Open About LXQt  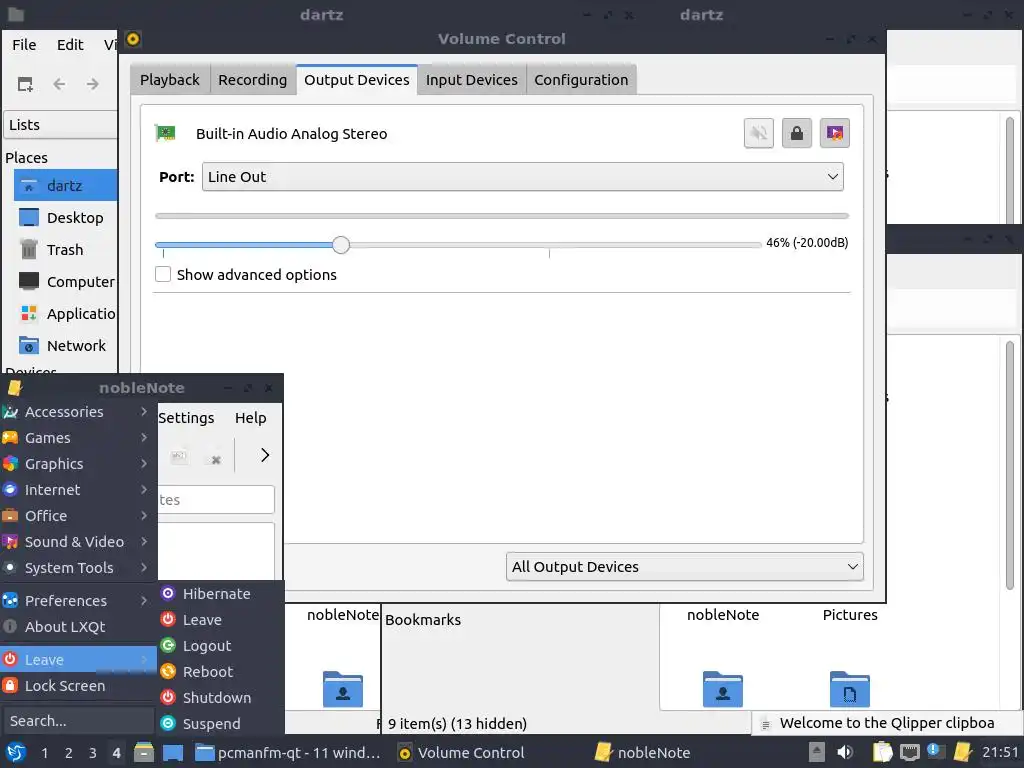(x=78, y=627)
